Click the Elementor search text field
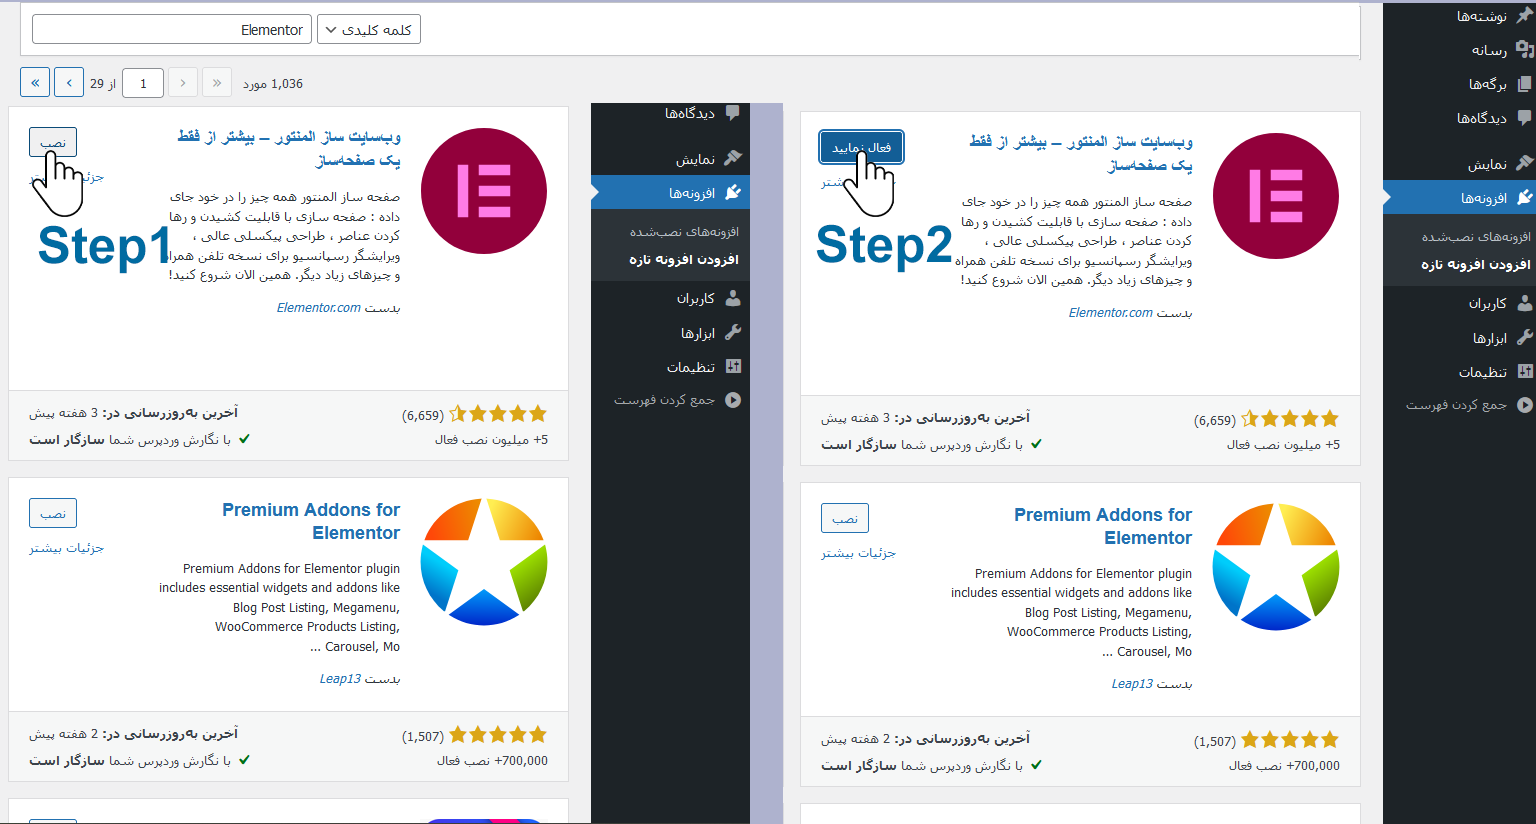 point(172,29)
